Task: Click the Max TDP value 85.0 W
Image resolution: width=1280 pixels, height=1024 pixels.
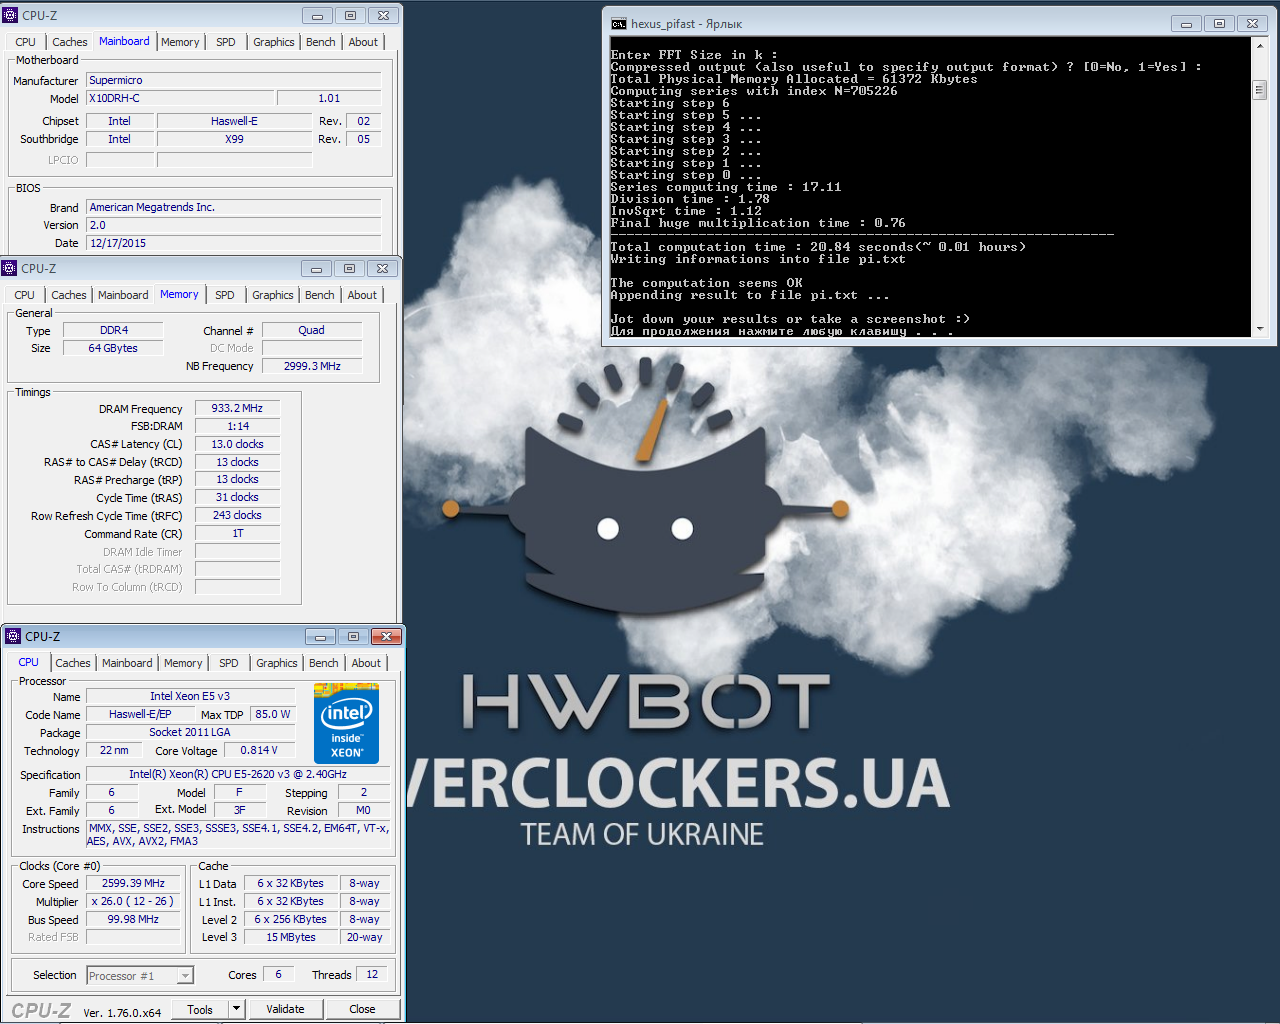Action: (273, 714)
